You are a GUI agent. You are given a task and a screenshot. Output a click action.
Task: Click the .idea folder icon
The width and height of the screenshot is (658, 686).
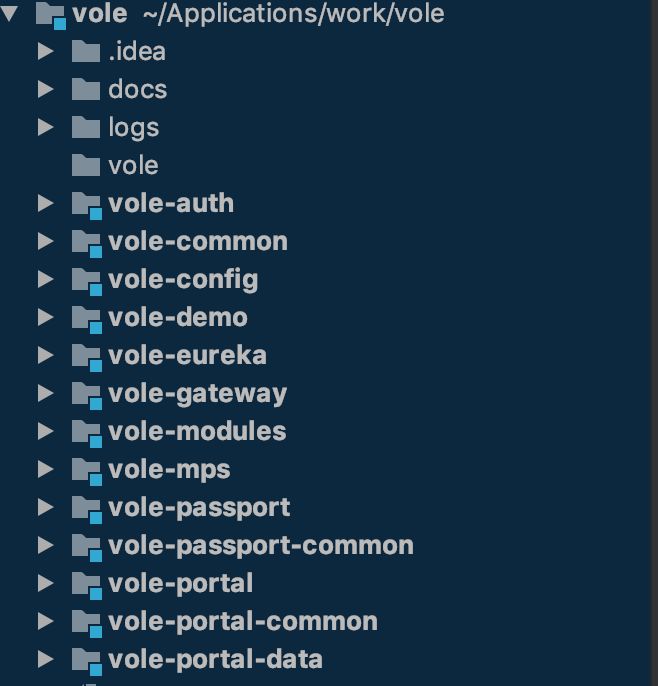(x=86, y=51)
